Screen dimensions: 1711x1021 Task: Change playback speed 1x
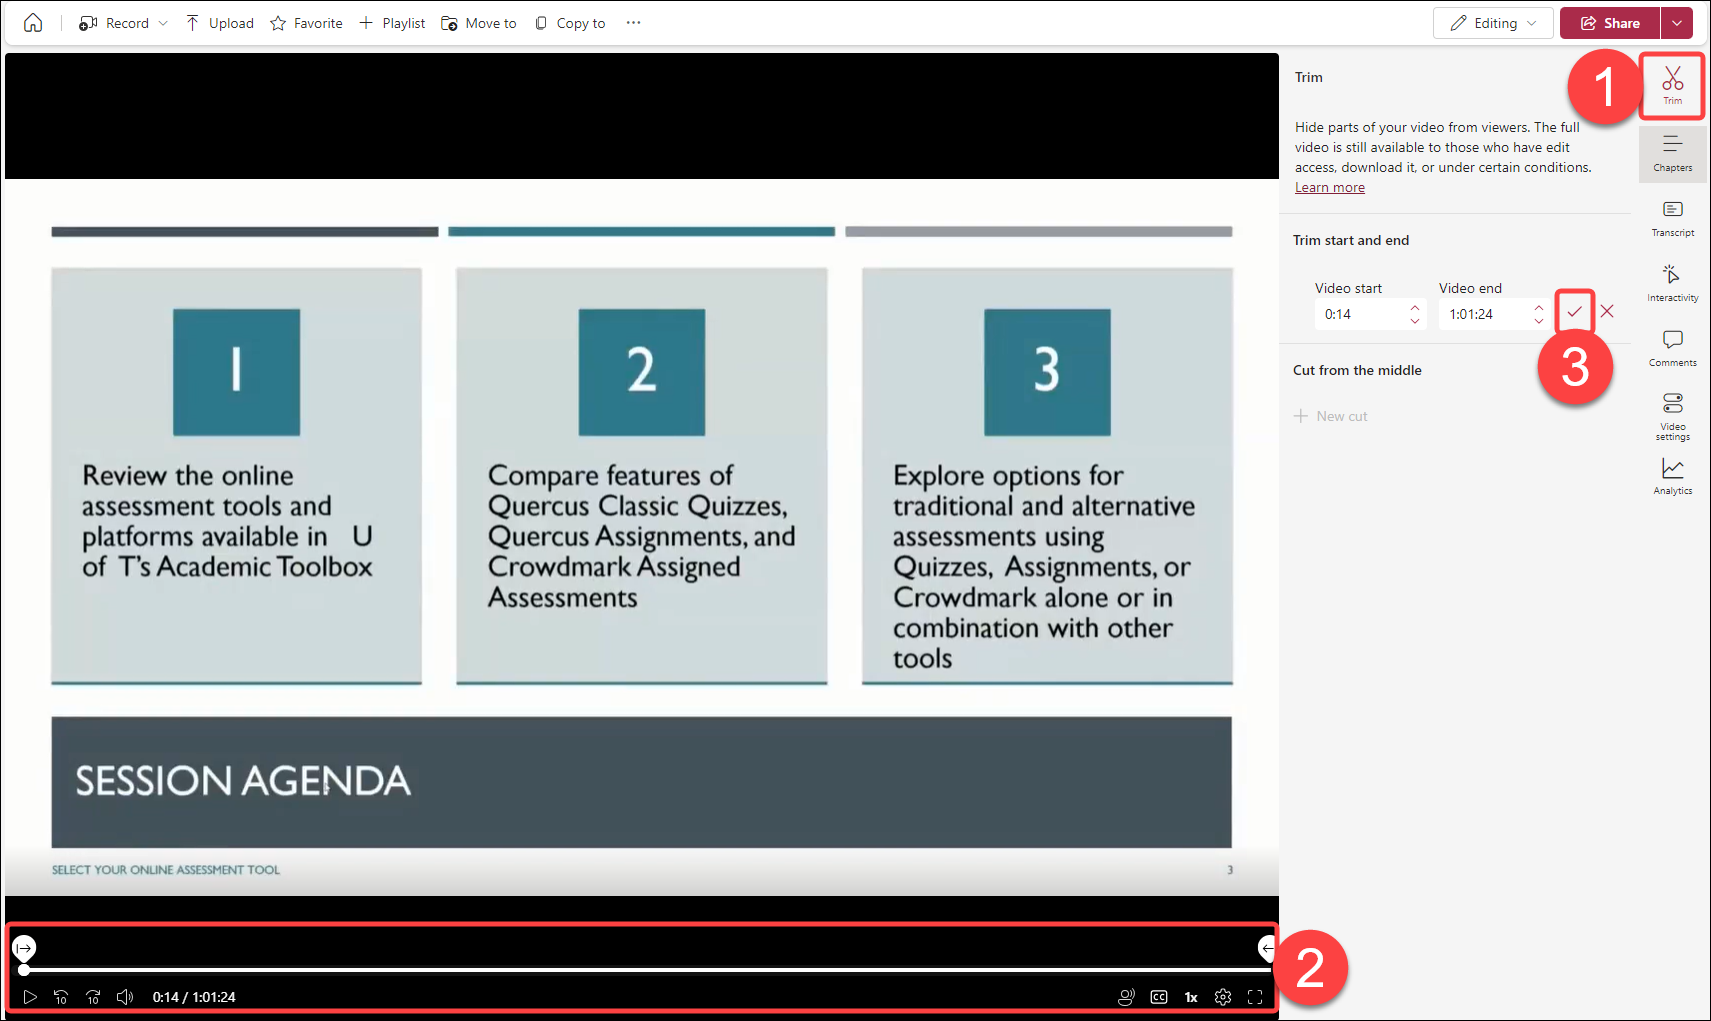tap(1191, 997)
